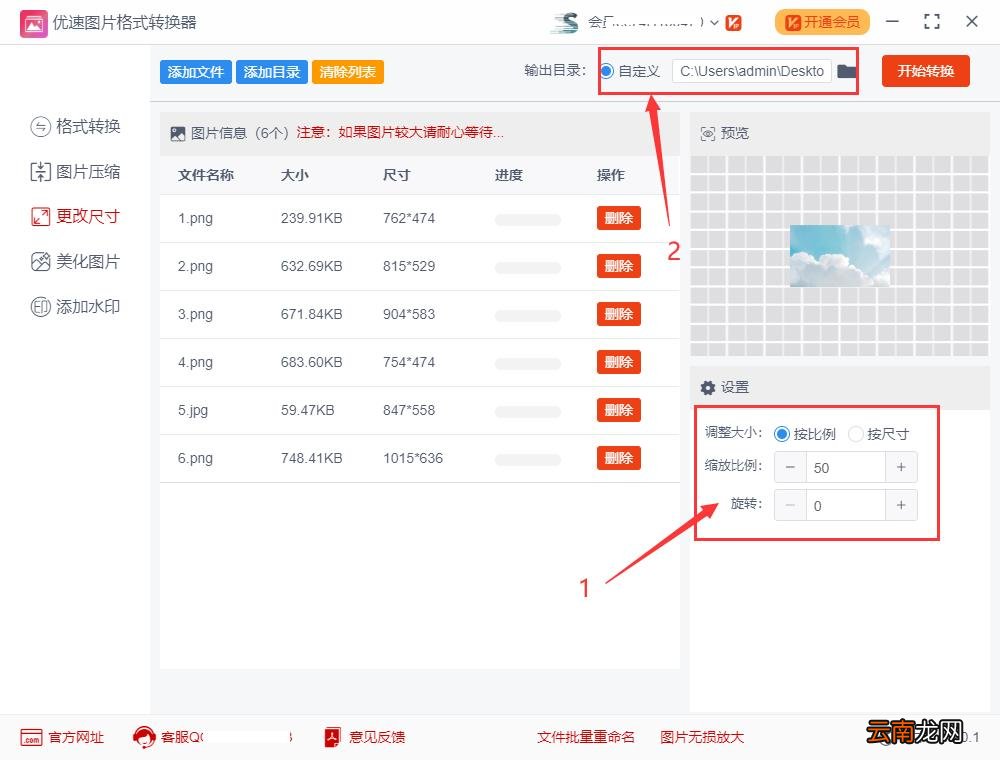Select the 5.jpg file name
Screen dimensions: 1000x760
click(193, 410)
